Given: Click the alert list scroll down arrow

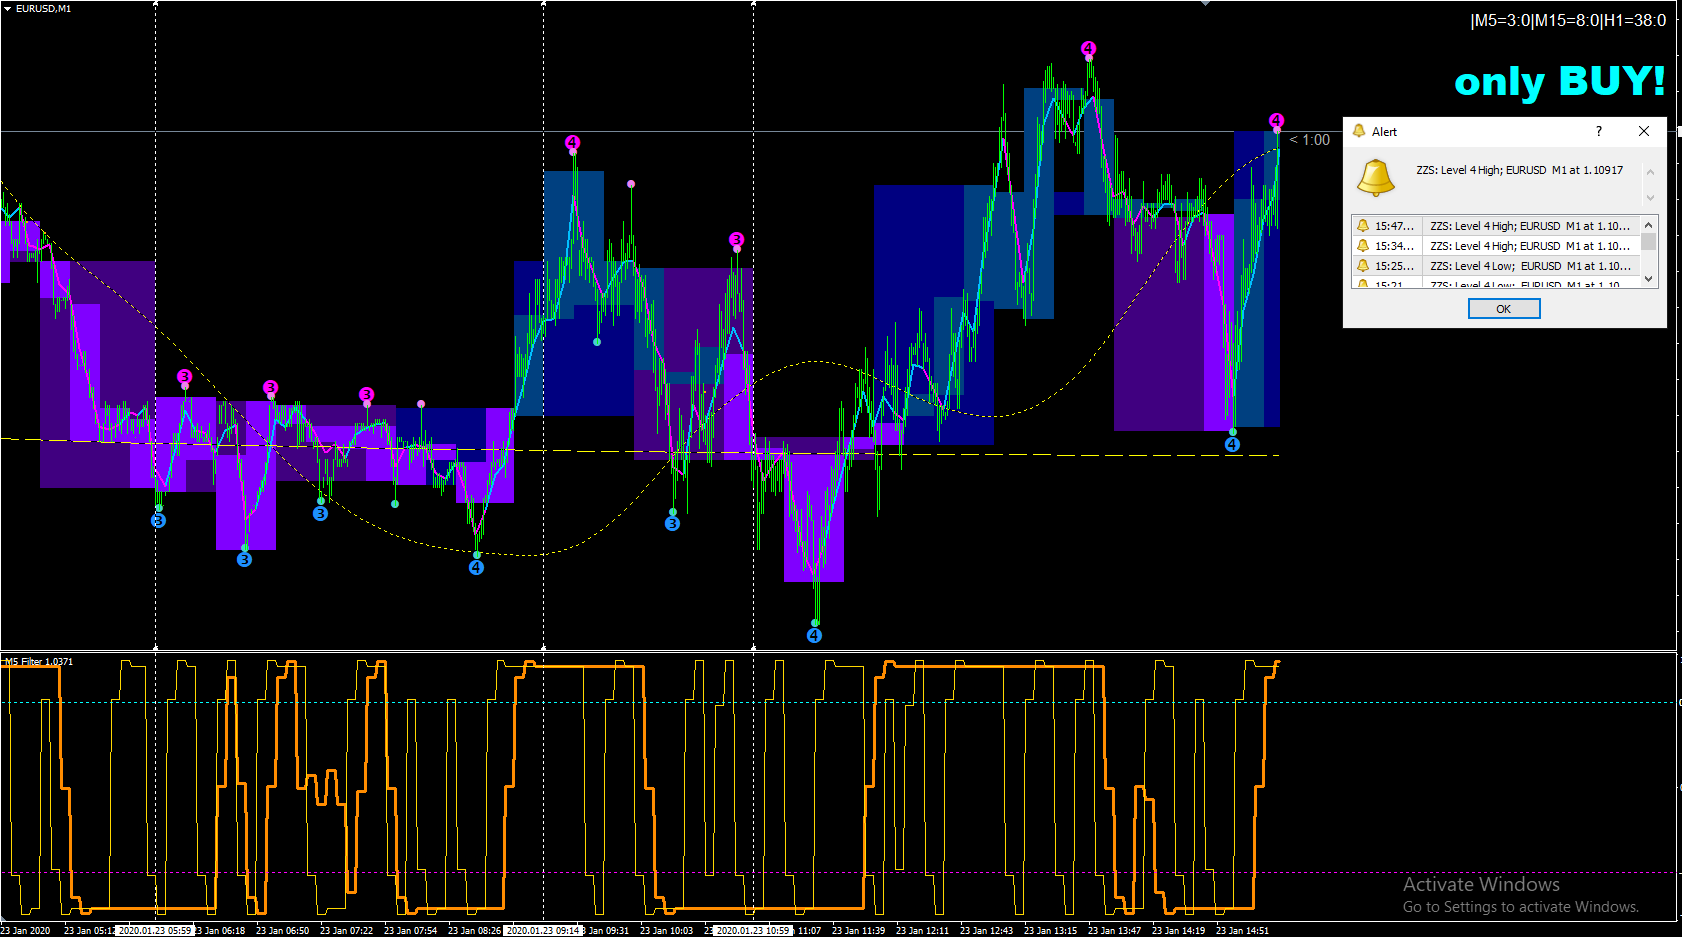Looking at the screenshot, I should (x=1649, y=279).
